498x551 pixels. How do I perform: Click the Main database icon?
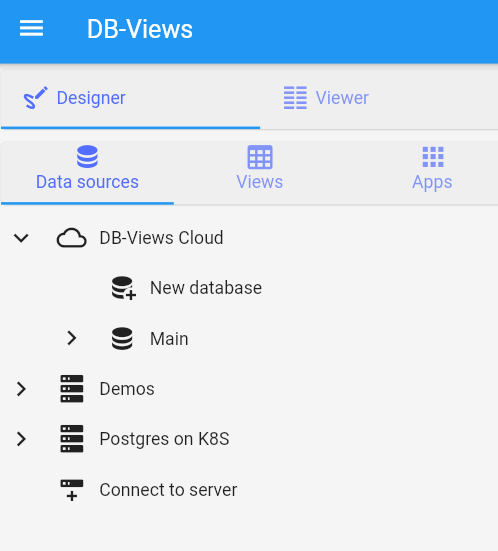click(122, 338)
